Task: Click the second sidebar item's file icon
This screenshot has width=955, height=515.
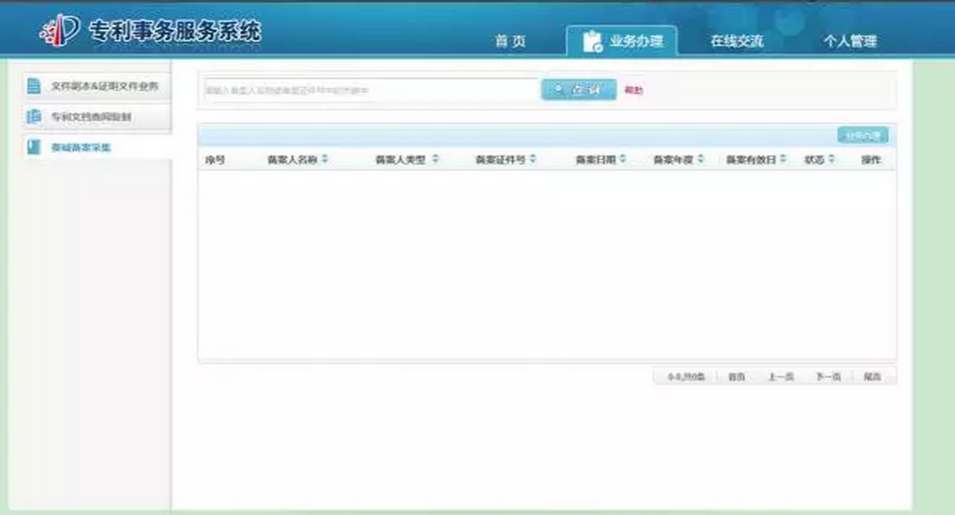Action: click(x=34, y=117)
